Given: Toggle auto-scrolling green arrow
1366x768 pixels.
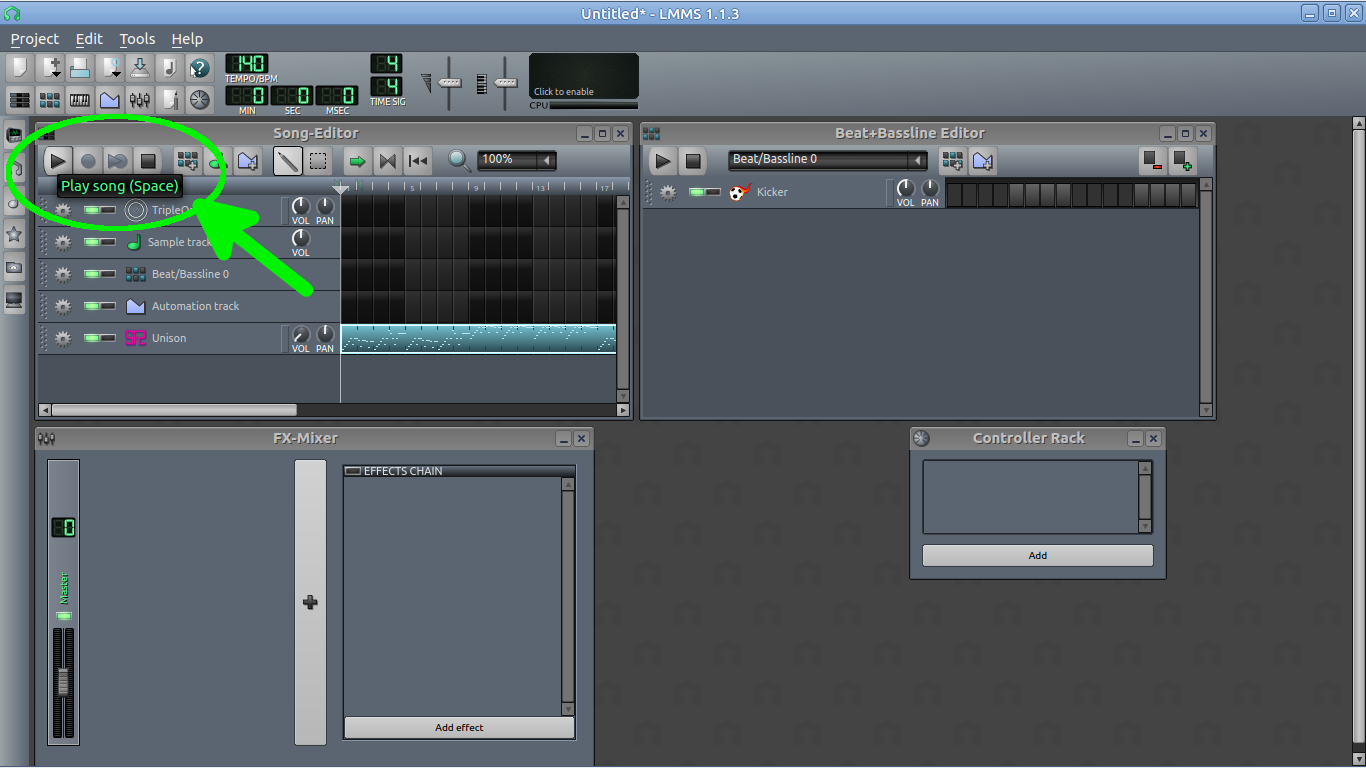Looking at the screenshot, I should 357,160.
